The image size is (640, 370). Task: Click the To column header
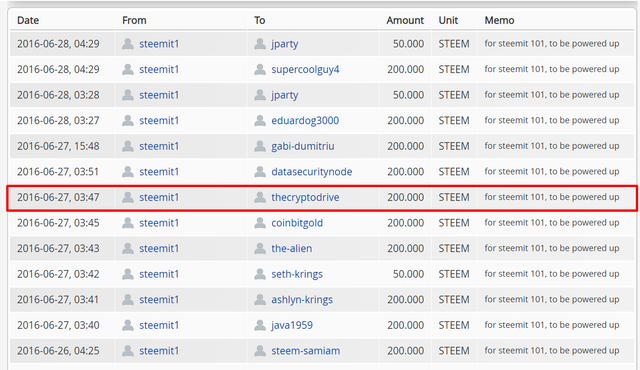[x=260, y=20]
